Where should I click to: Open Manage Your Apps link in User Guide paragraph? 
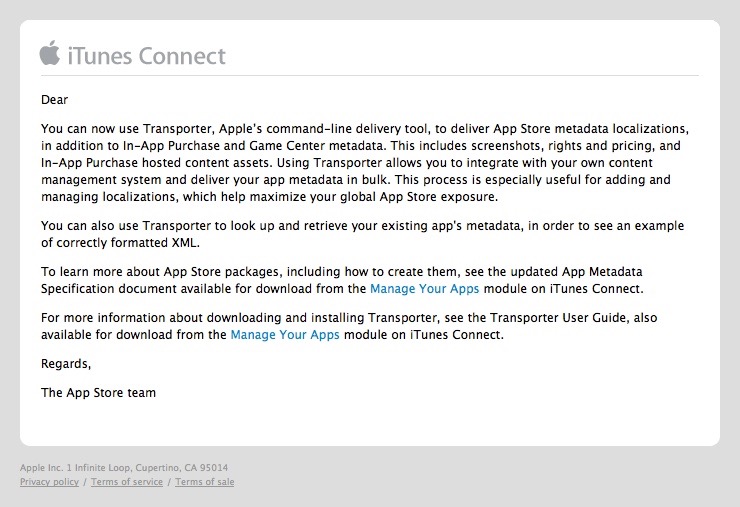click(285, 334)
